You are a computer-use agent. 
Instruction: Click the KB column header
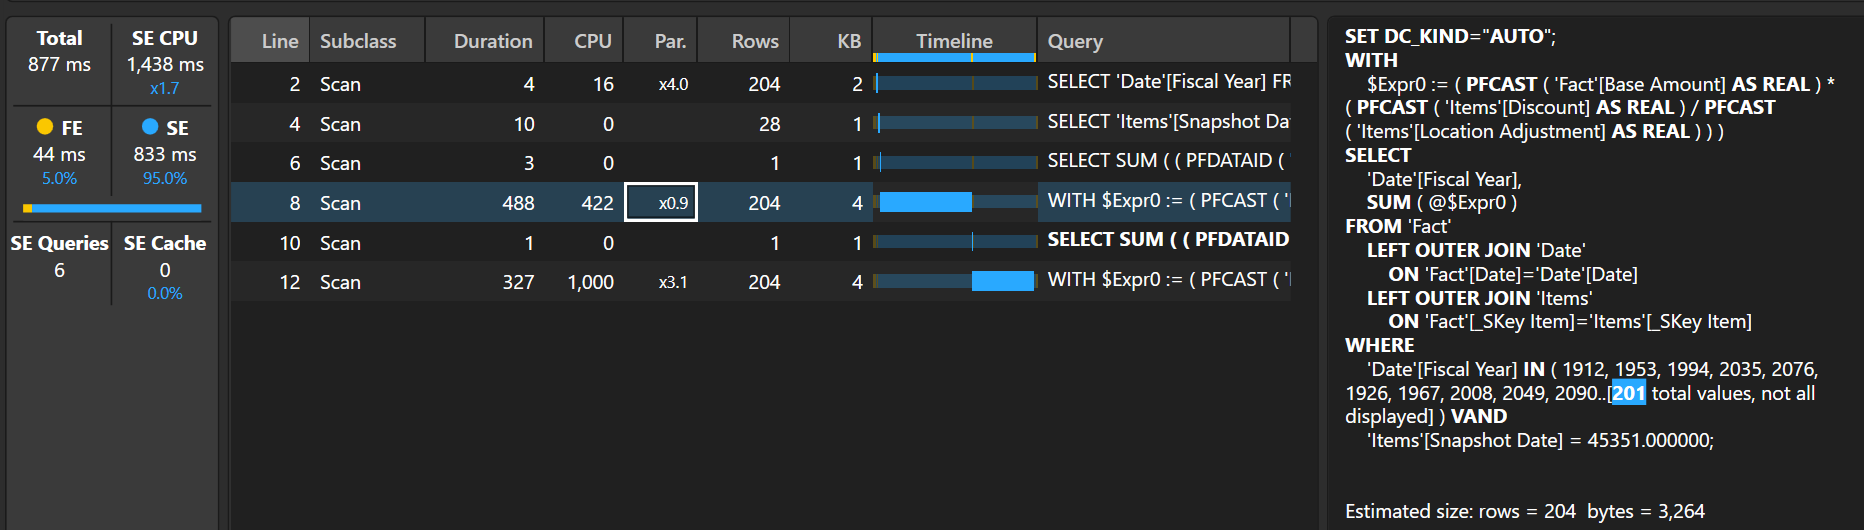pyautogui.click(x=848, y=41)
